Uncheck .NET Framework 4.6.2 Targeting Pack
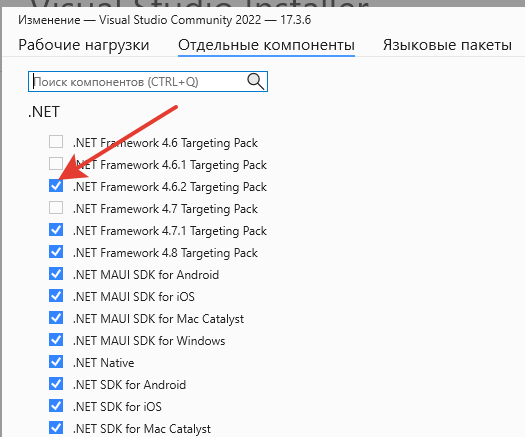Screen dimensions: 525x437 coord(56,186)
